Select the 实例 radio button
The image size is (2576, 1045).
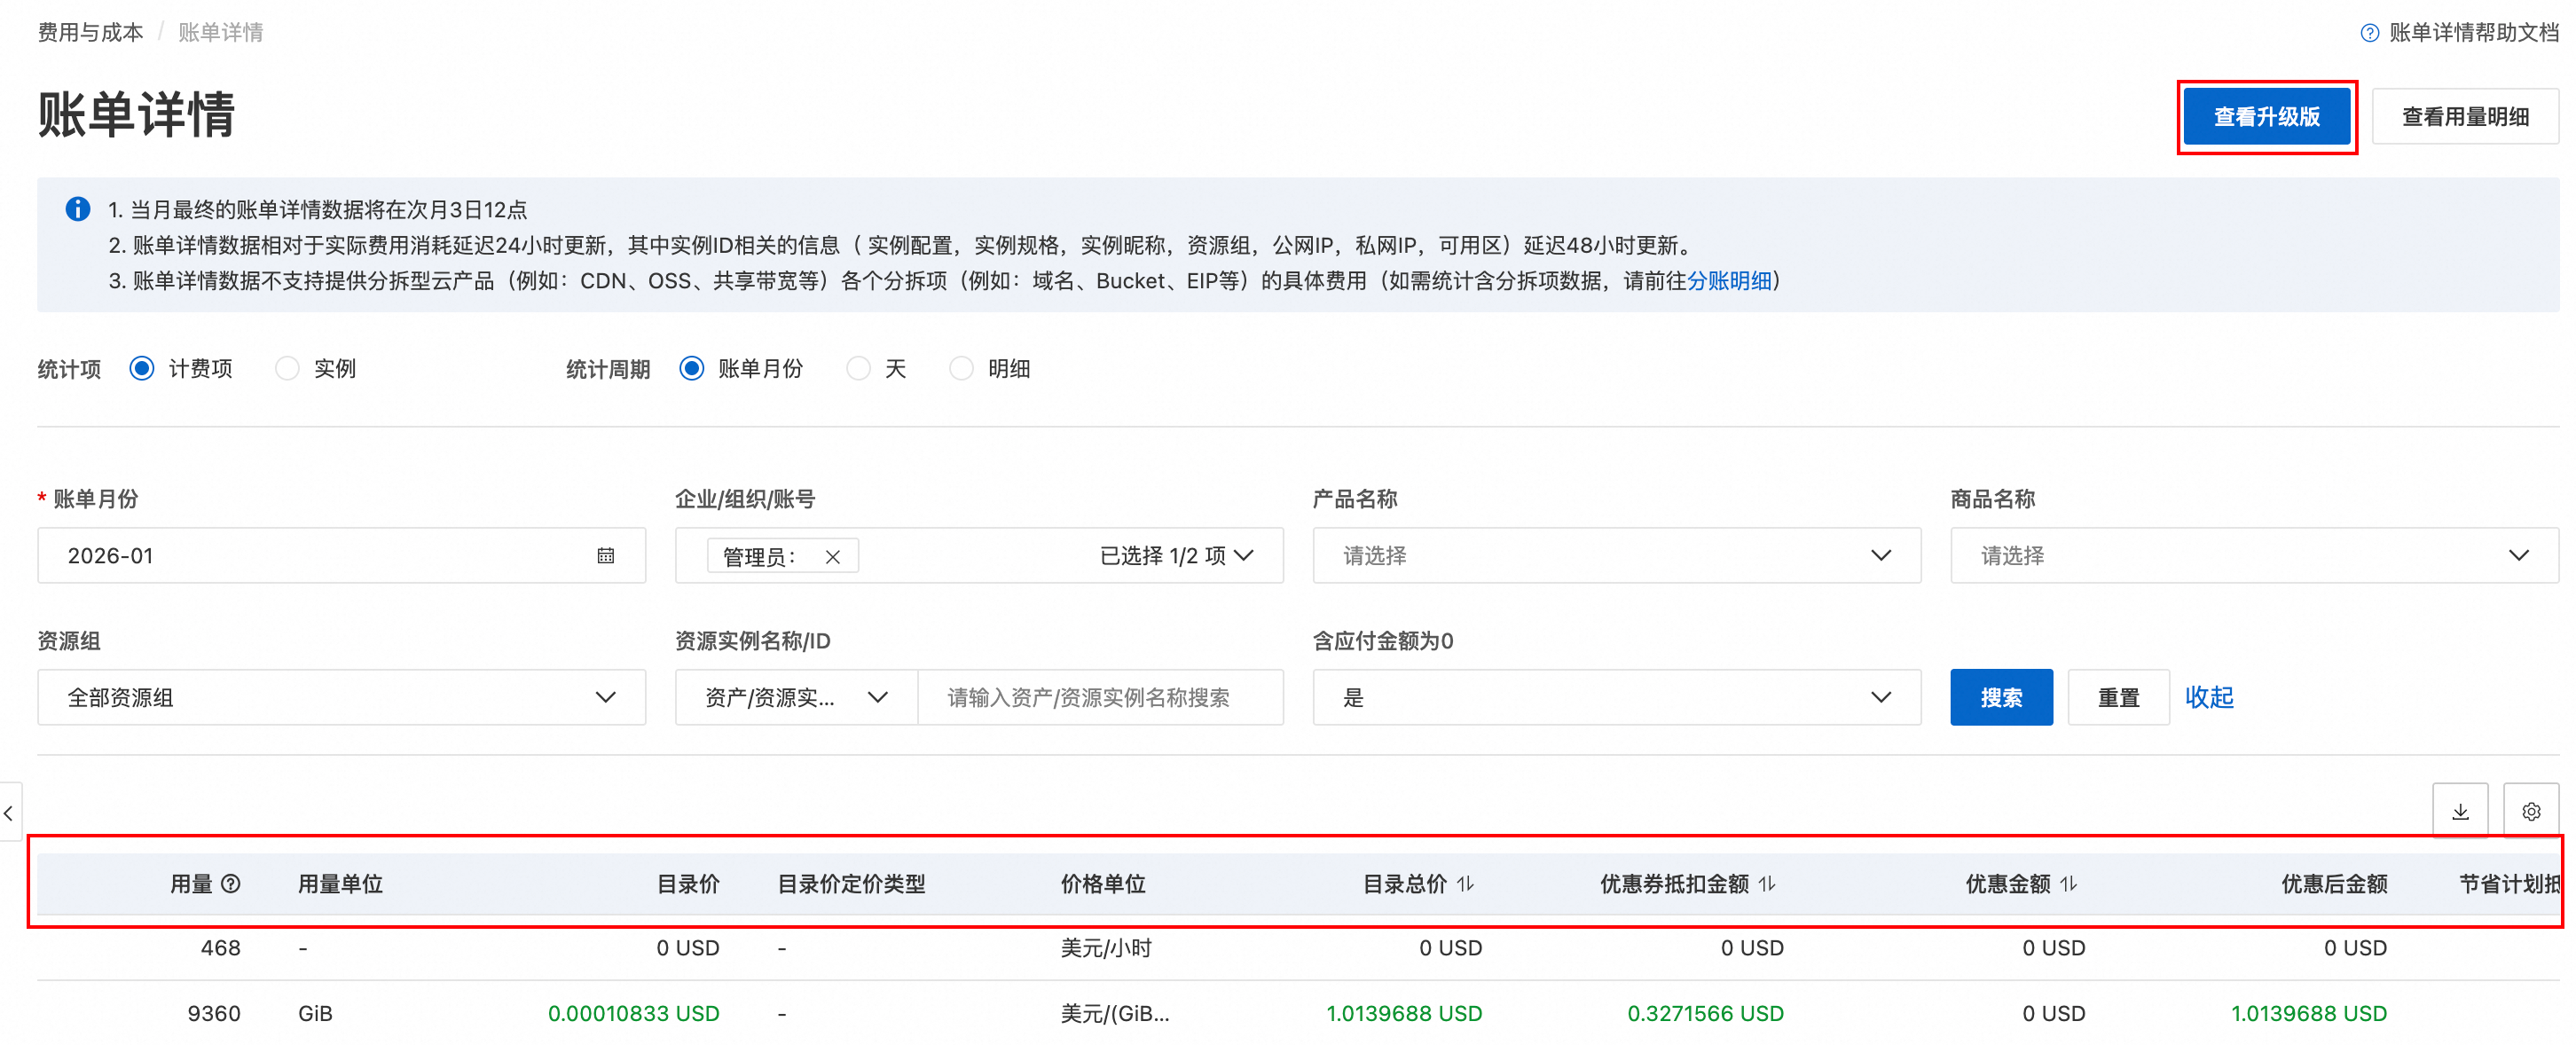(x=288, y=368)
